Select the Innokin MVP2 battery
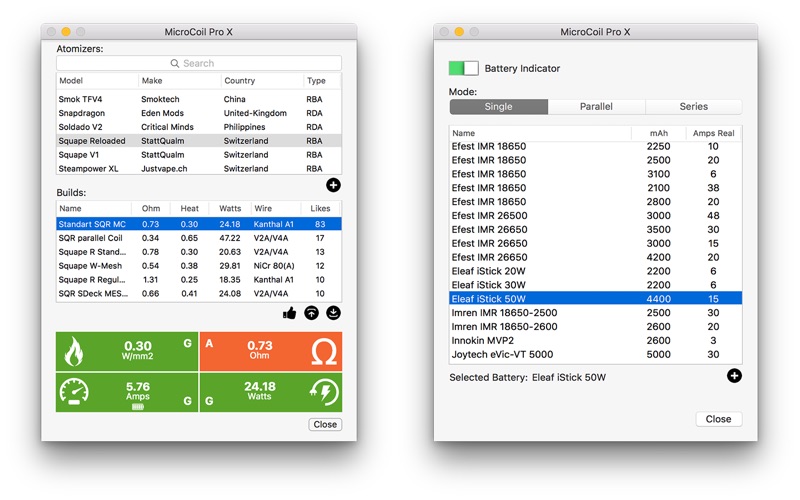Viewport: 800px width, 500px height. coord(595,340)
